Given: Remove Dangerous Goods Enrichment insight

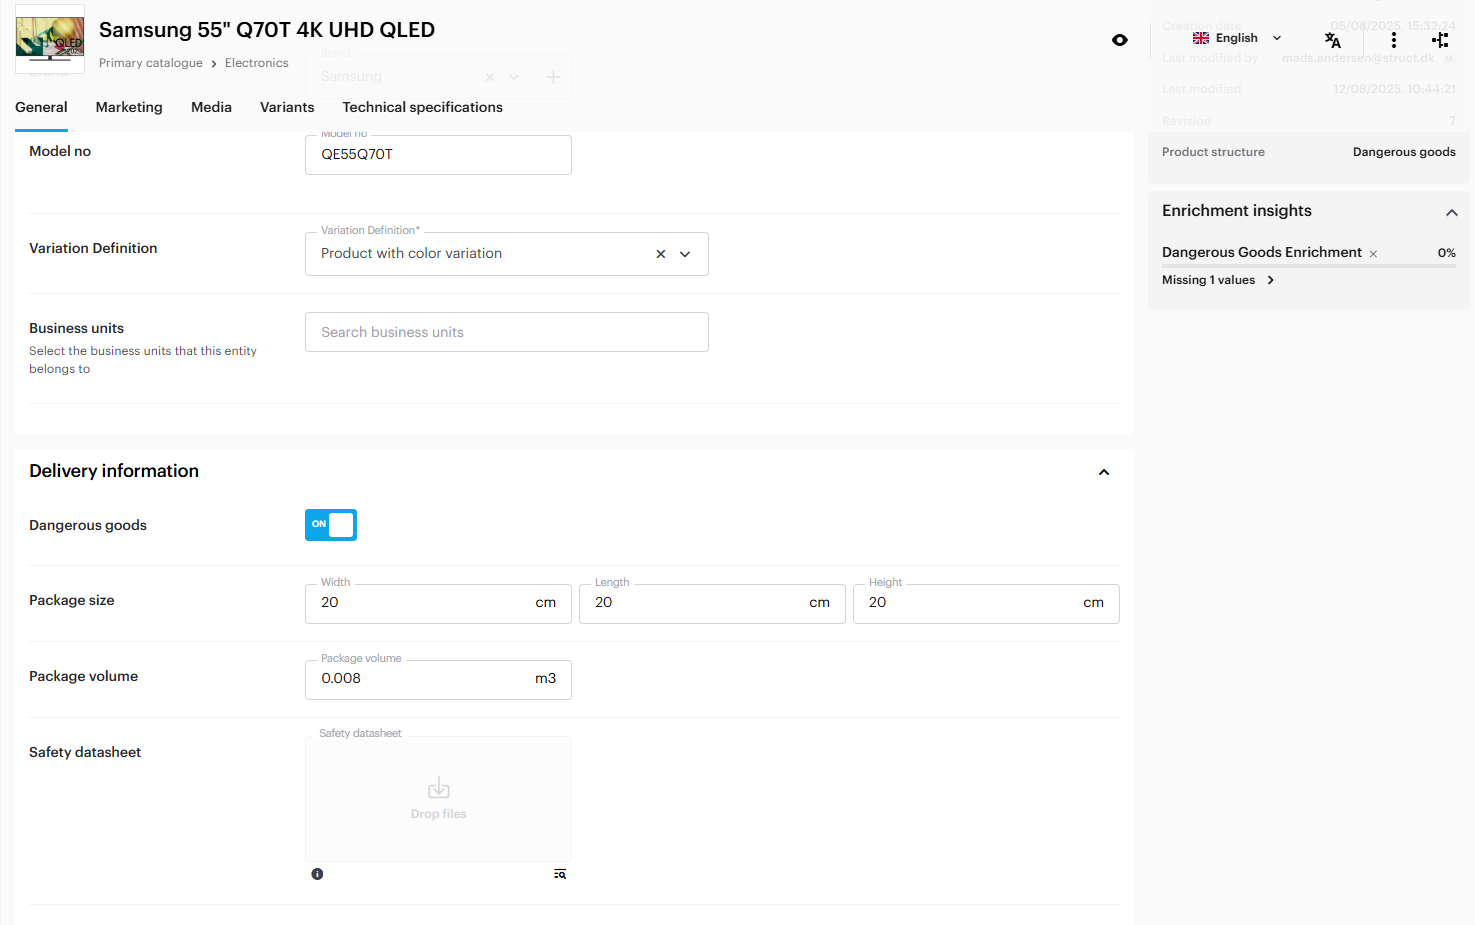Looking at the screenshot, I should point(1373,254).
